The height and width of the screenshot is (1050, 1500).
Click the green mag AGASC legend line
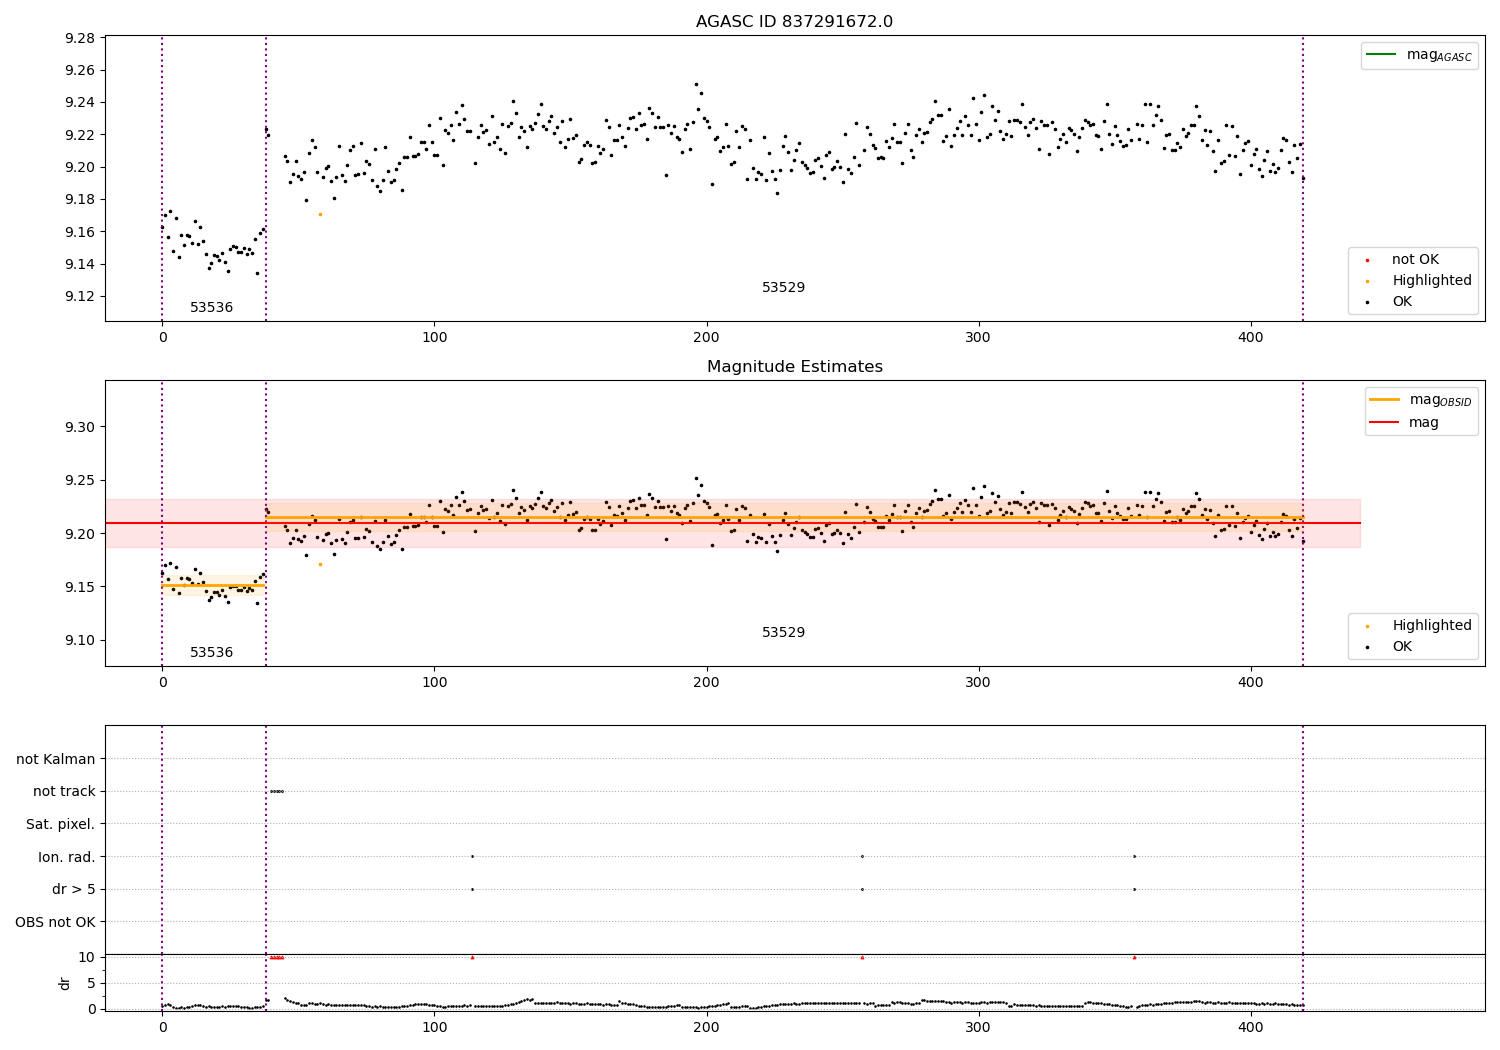(1382, 55)
